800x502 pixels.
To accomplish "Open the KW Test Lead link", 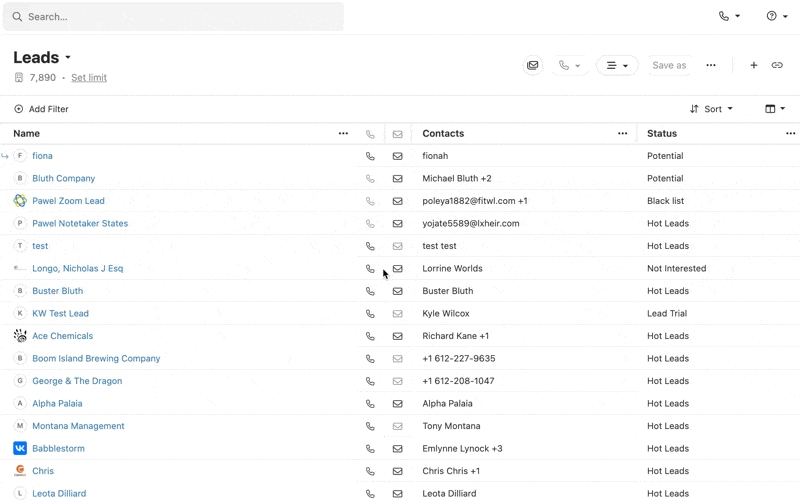I will pos(60,313).
